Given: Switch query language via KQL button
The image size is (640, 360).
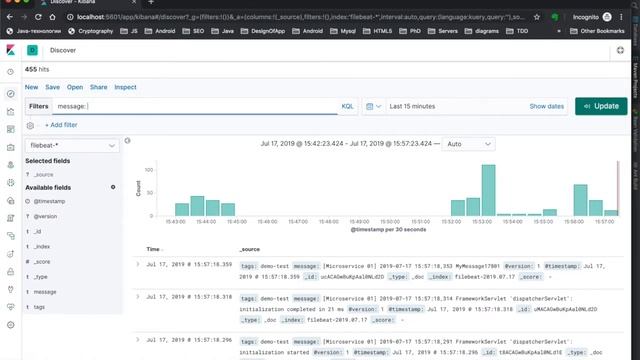Looking at the screenshot, I should pos(347,106).
